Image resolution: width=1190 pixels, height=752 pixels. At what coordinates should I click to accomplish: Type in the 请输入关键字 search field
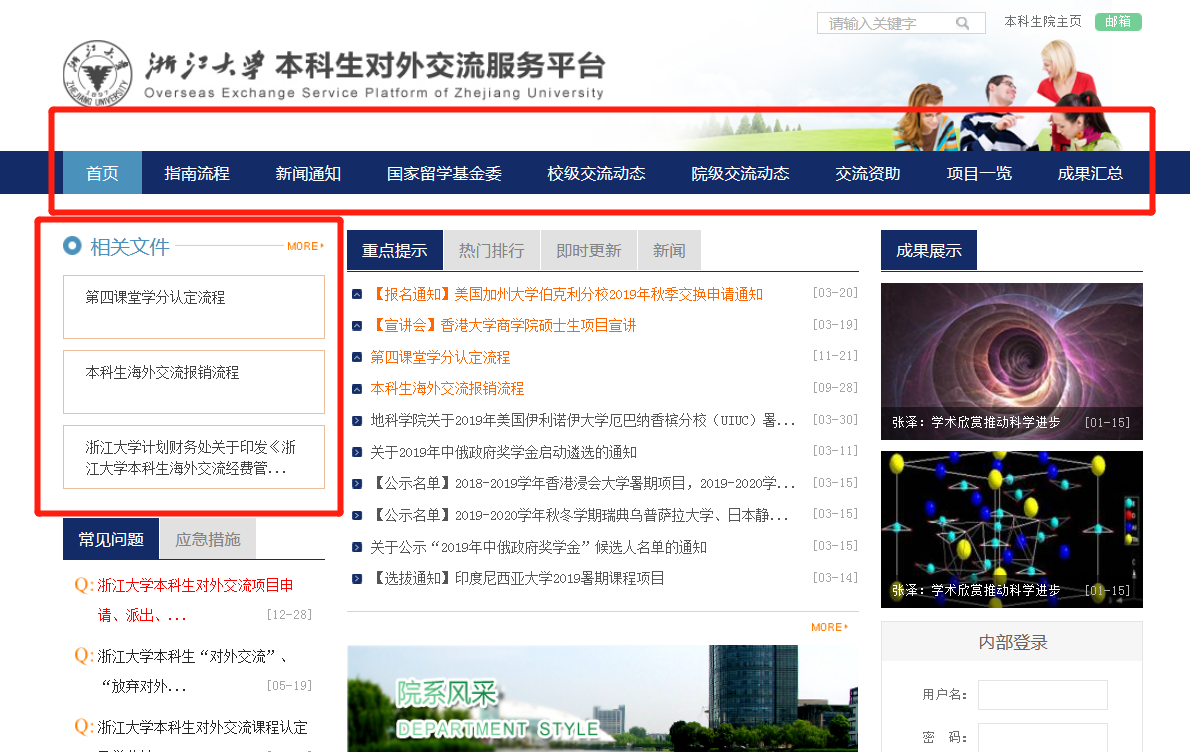pyautogui.click(x=885, y=23)
